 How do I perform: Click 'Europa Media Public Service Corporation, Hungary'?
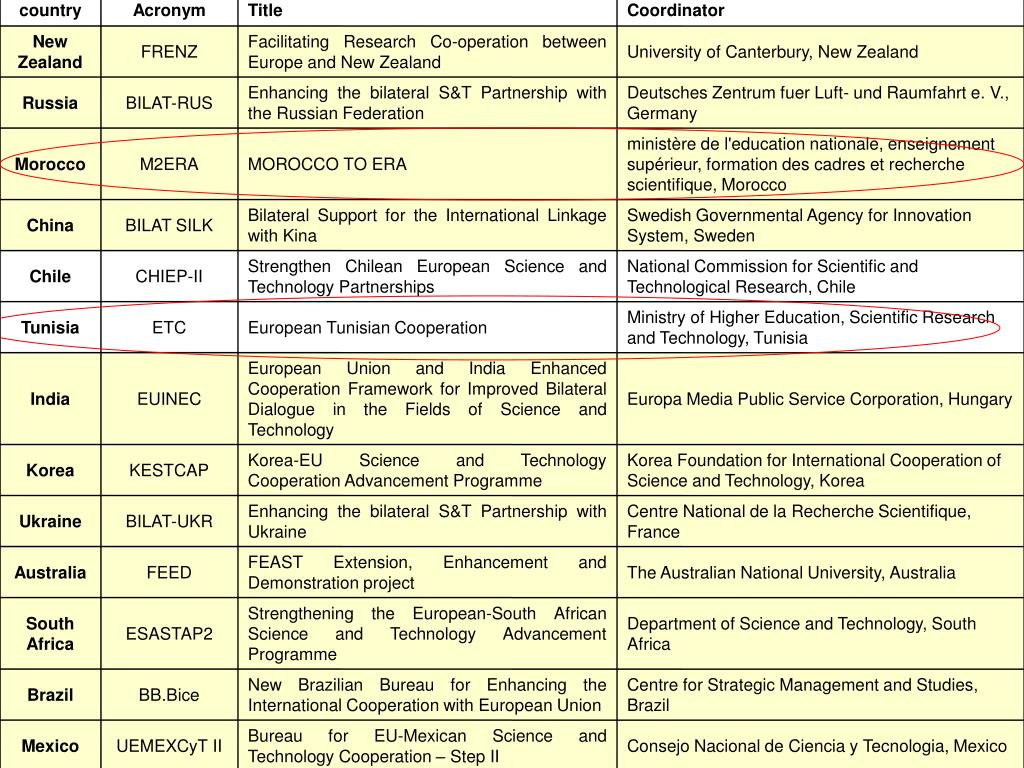click(820, 399)
